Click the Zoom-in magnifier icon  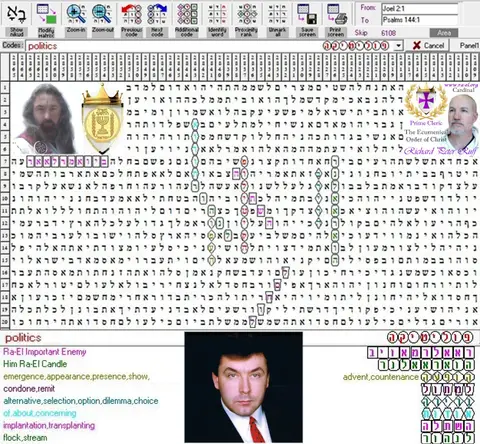76,14
